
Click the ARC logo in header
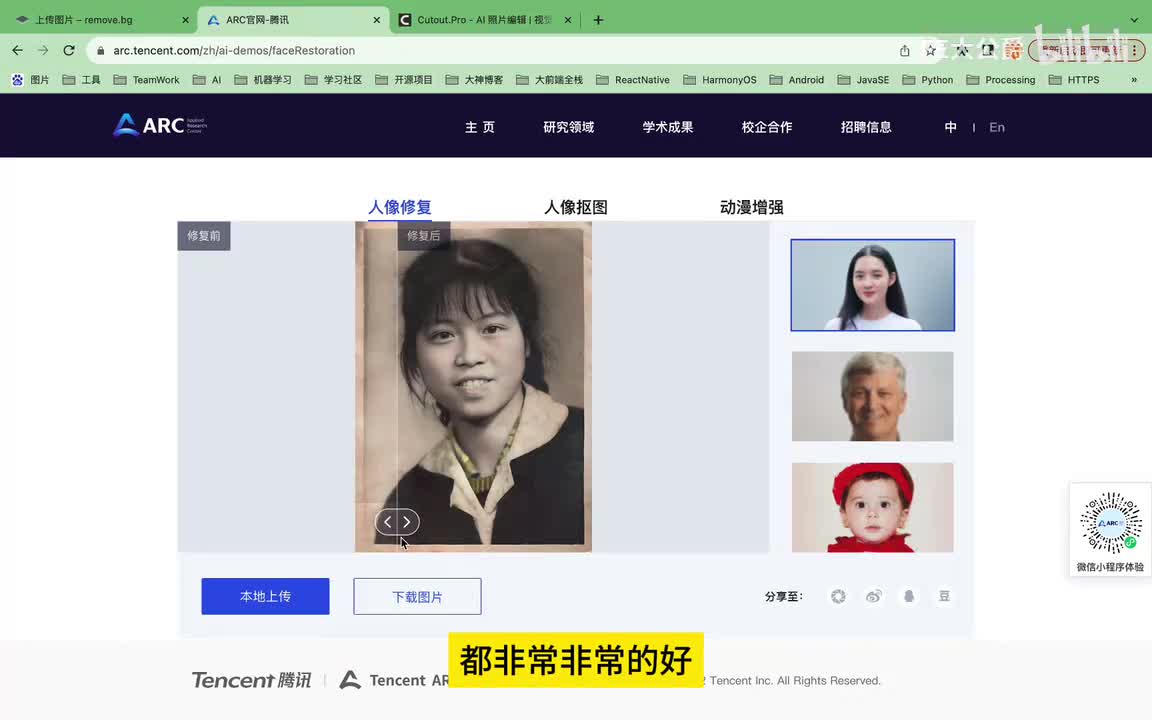pyautogui.click(x=160, y=125)
